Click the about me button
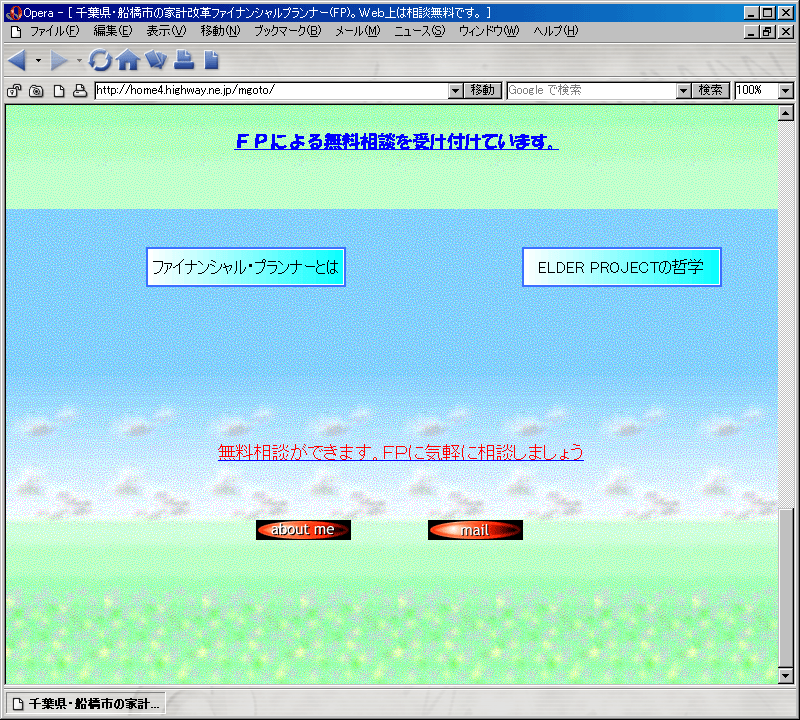The width and height of the screenshot is (800, 720). [303, 530]
